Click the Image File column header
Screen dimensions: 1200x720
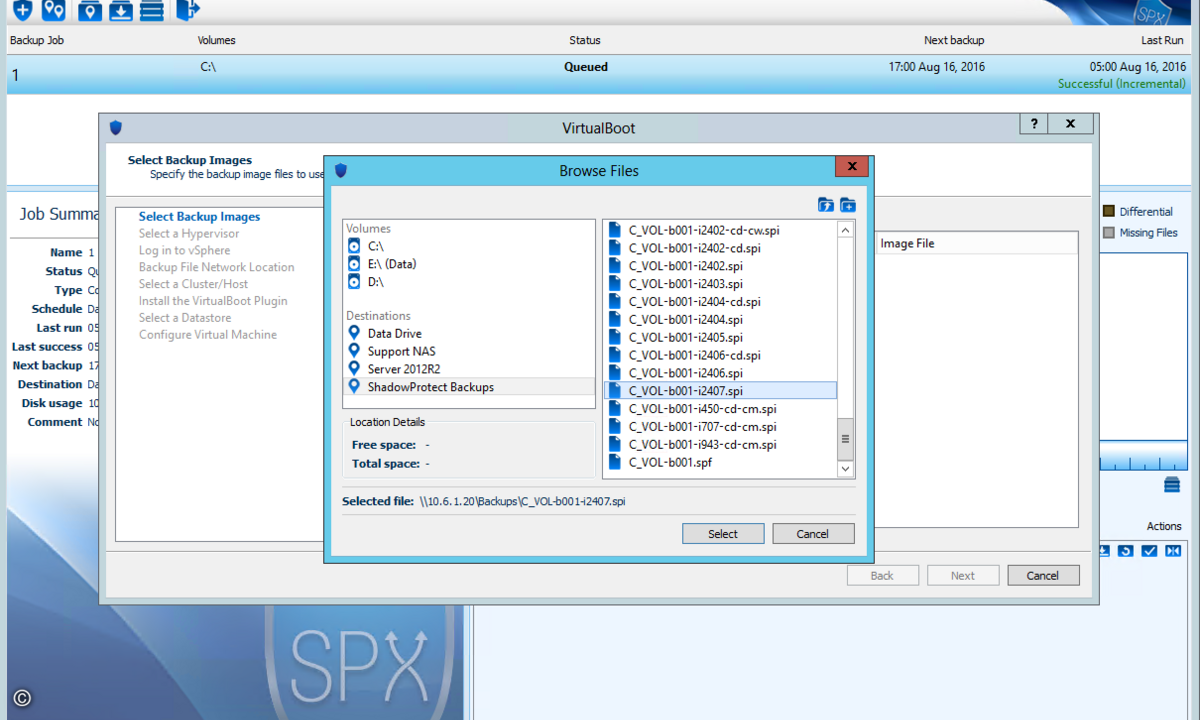(x=907, y=243)
